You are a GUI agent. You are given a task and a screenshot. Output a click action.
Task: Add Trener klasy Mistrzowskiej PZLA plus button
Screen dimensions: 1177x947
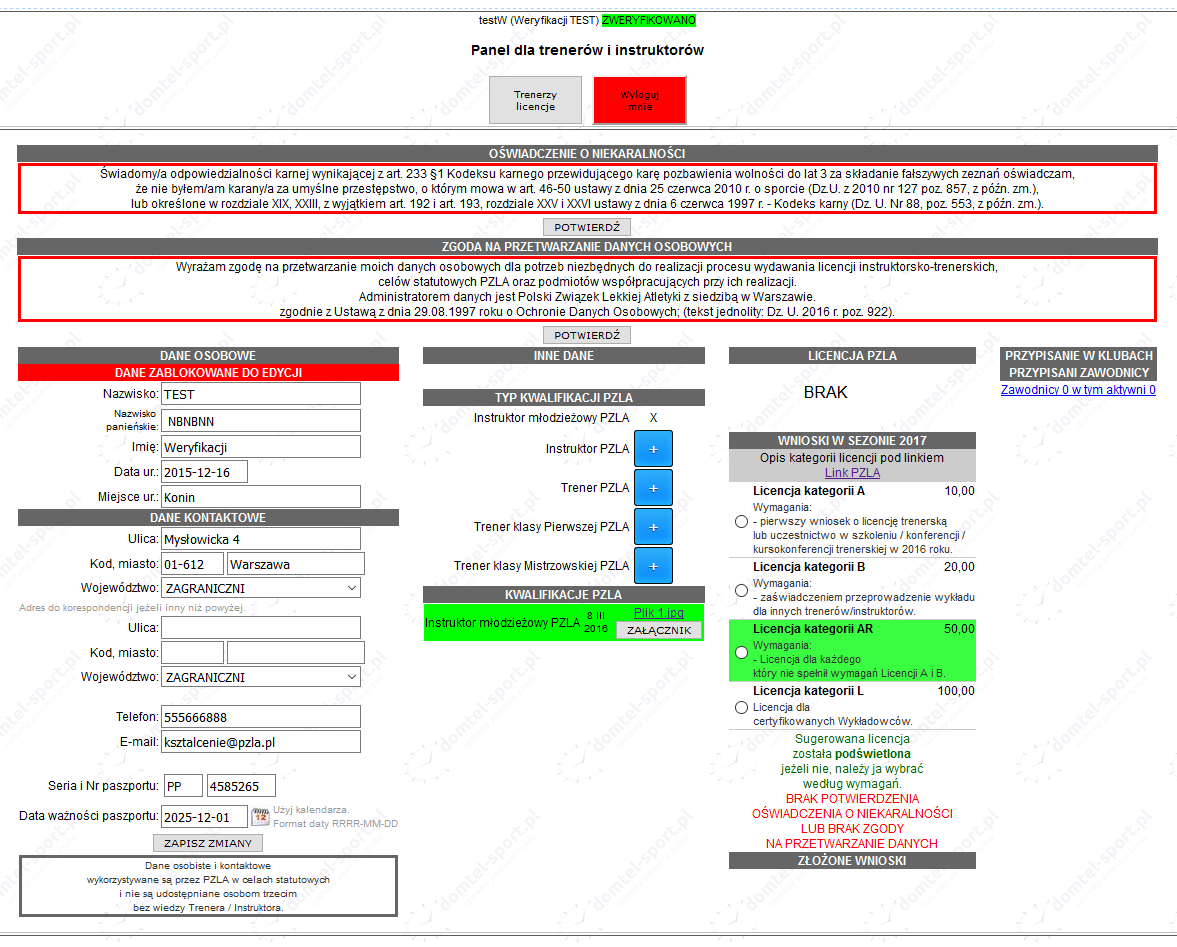click(653, 566)
